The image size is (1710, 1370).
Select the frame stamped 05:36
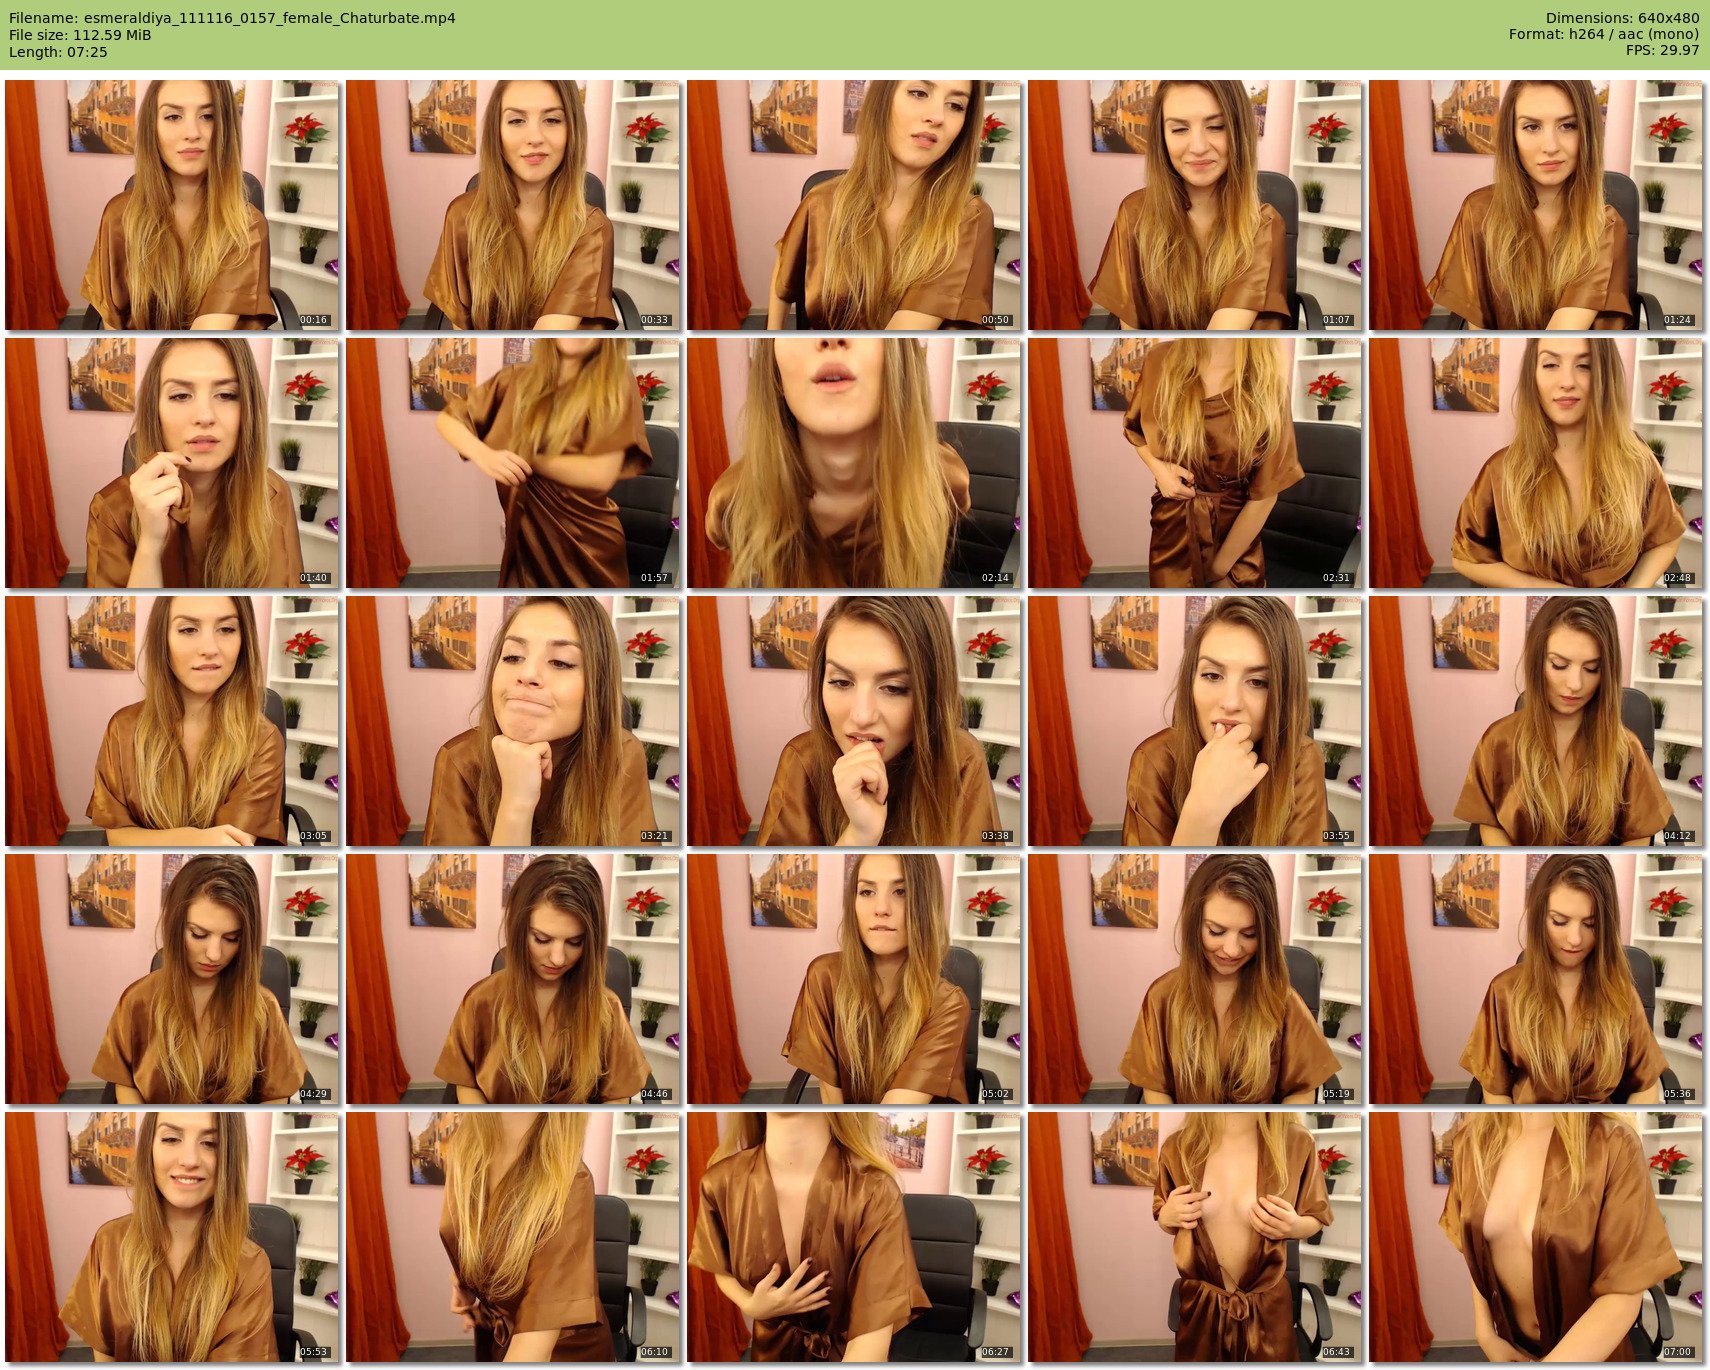[x=1536, y=979]
